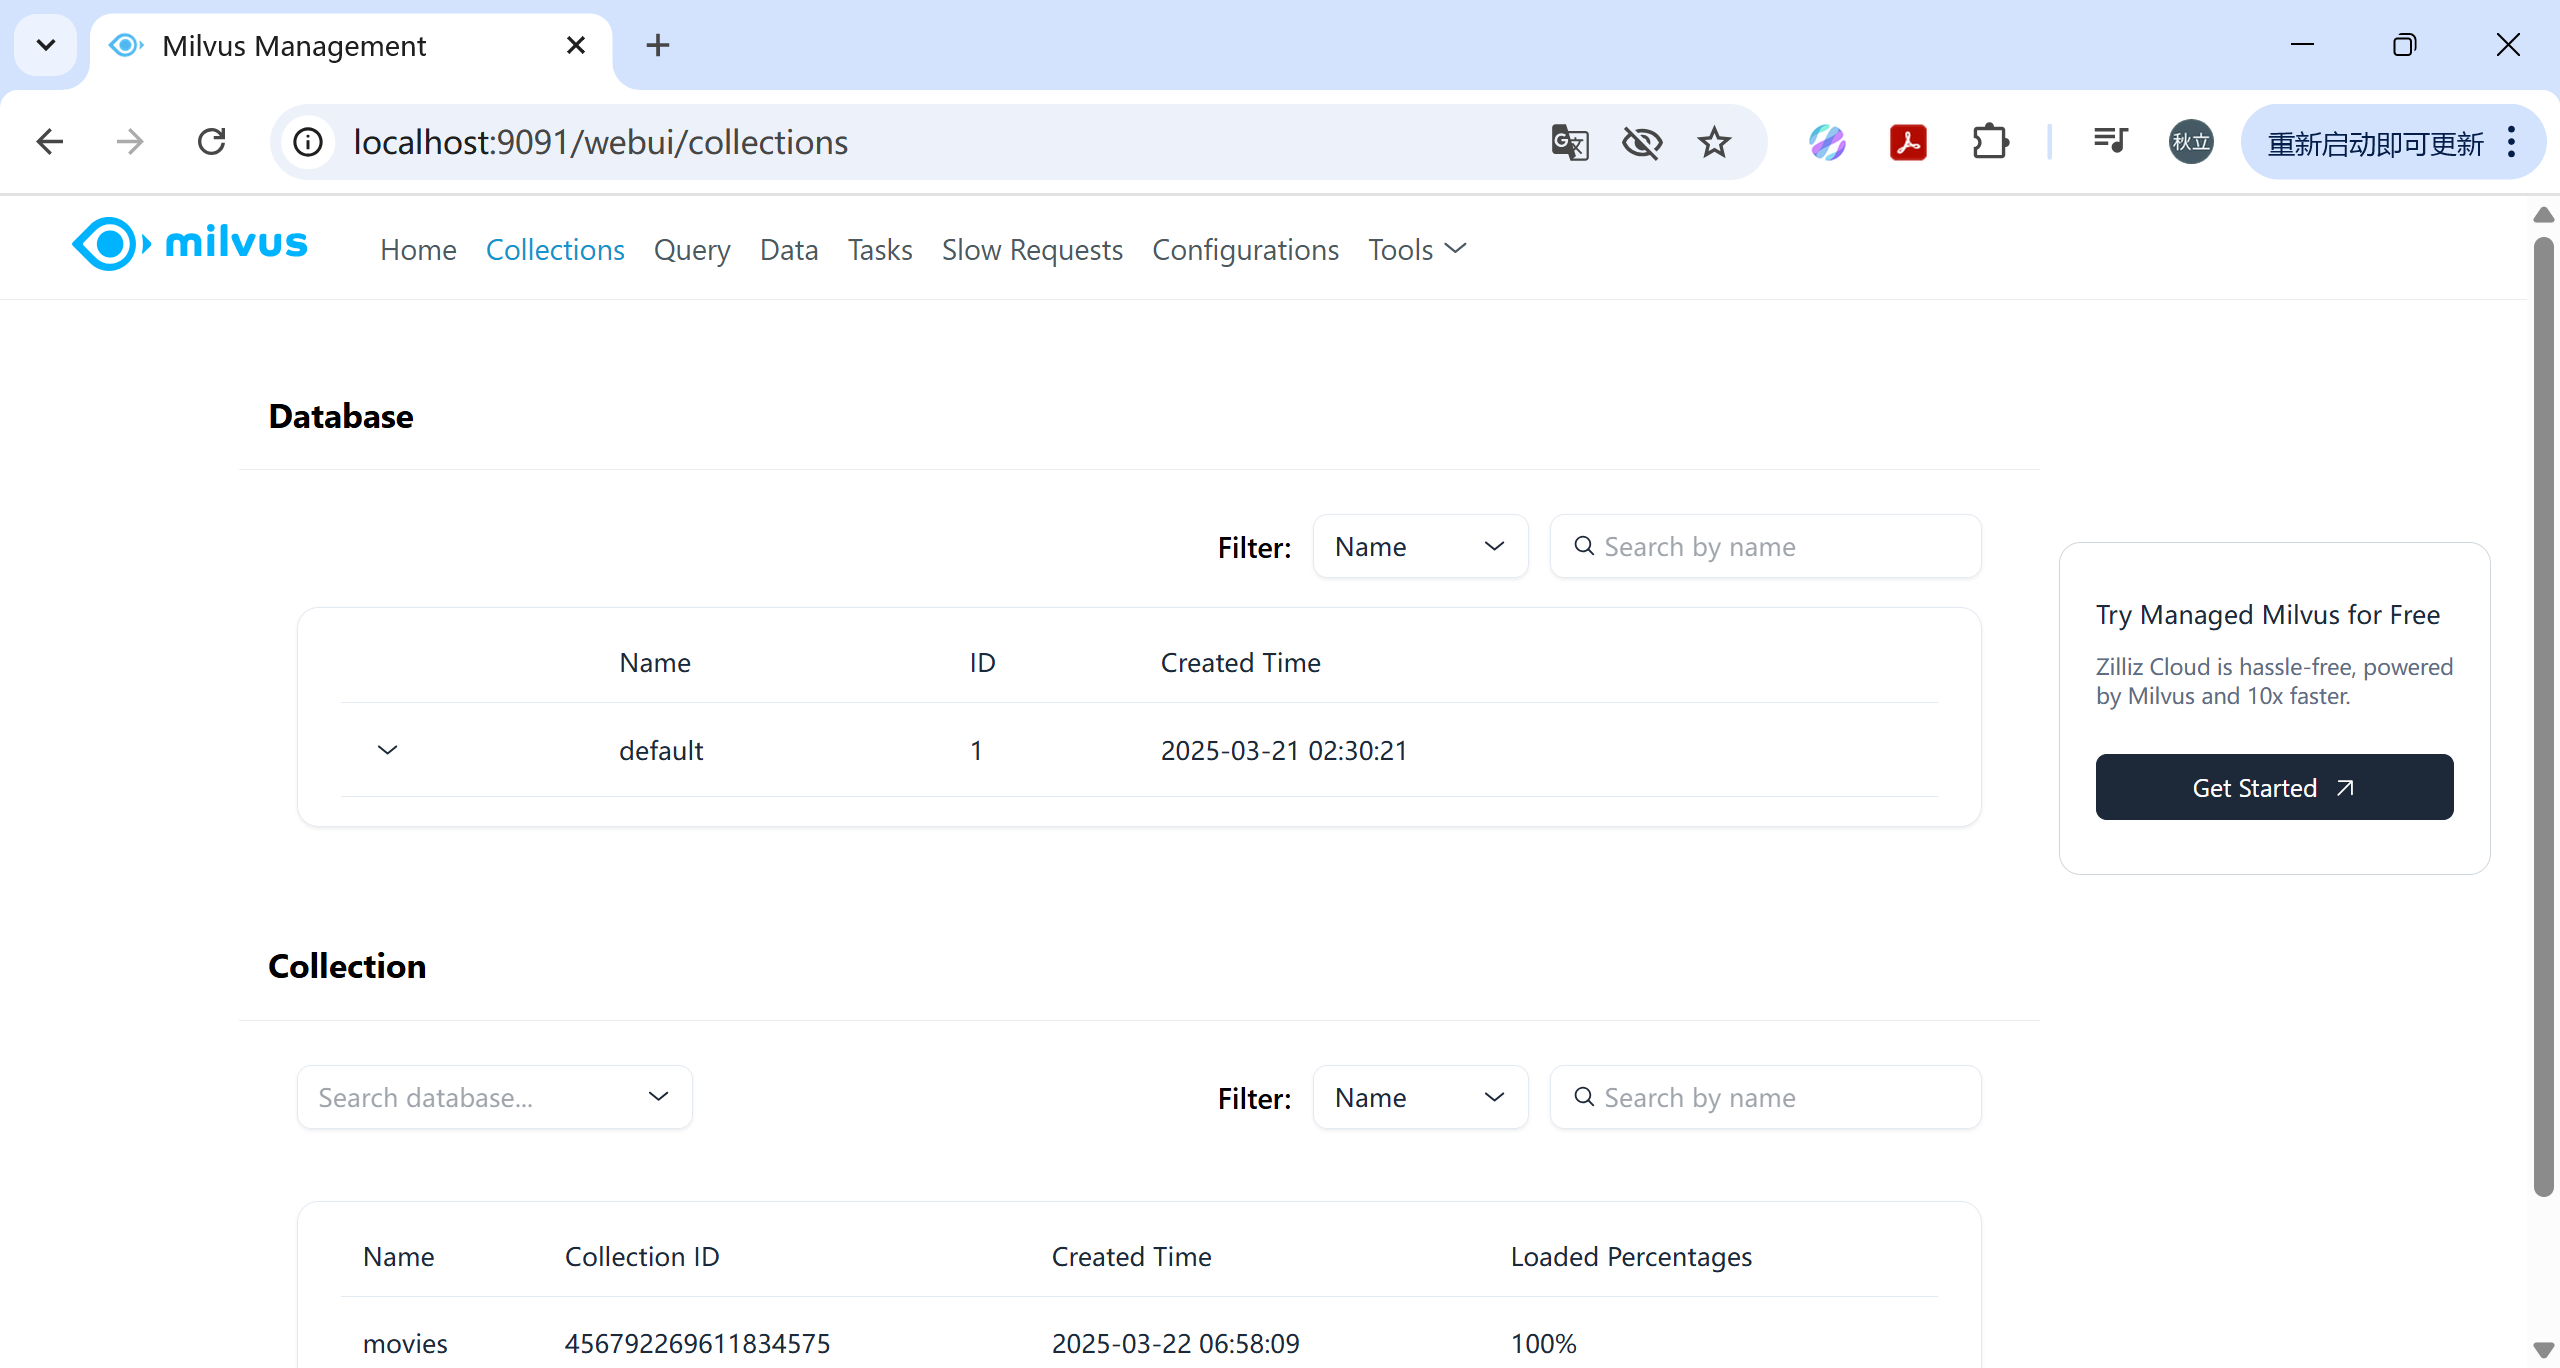Screen dimensions: 2560x1368
Task: Click Get Started button
Action: point(2273,788)
